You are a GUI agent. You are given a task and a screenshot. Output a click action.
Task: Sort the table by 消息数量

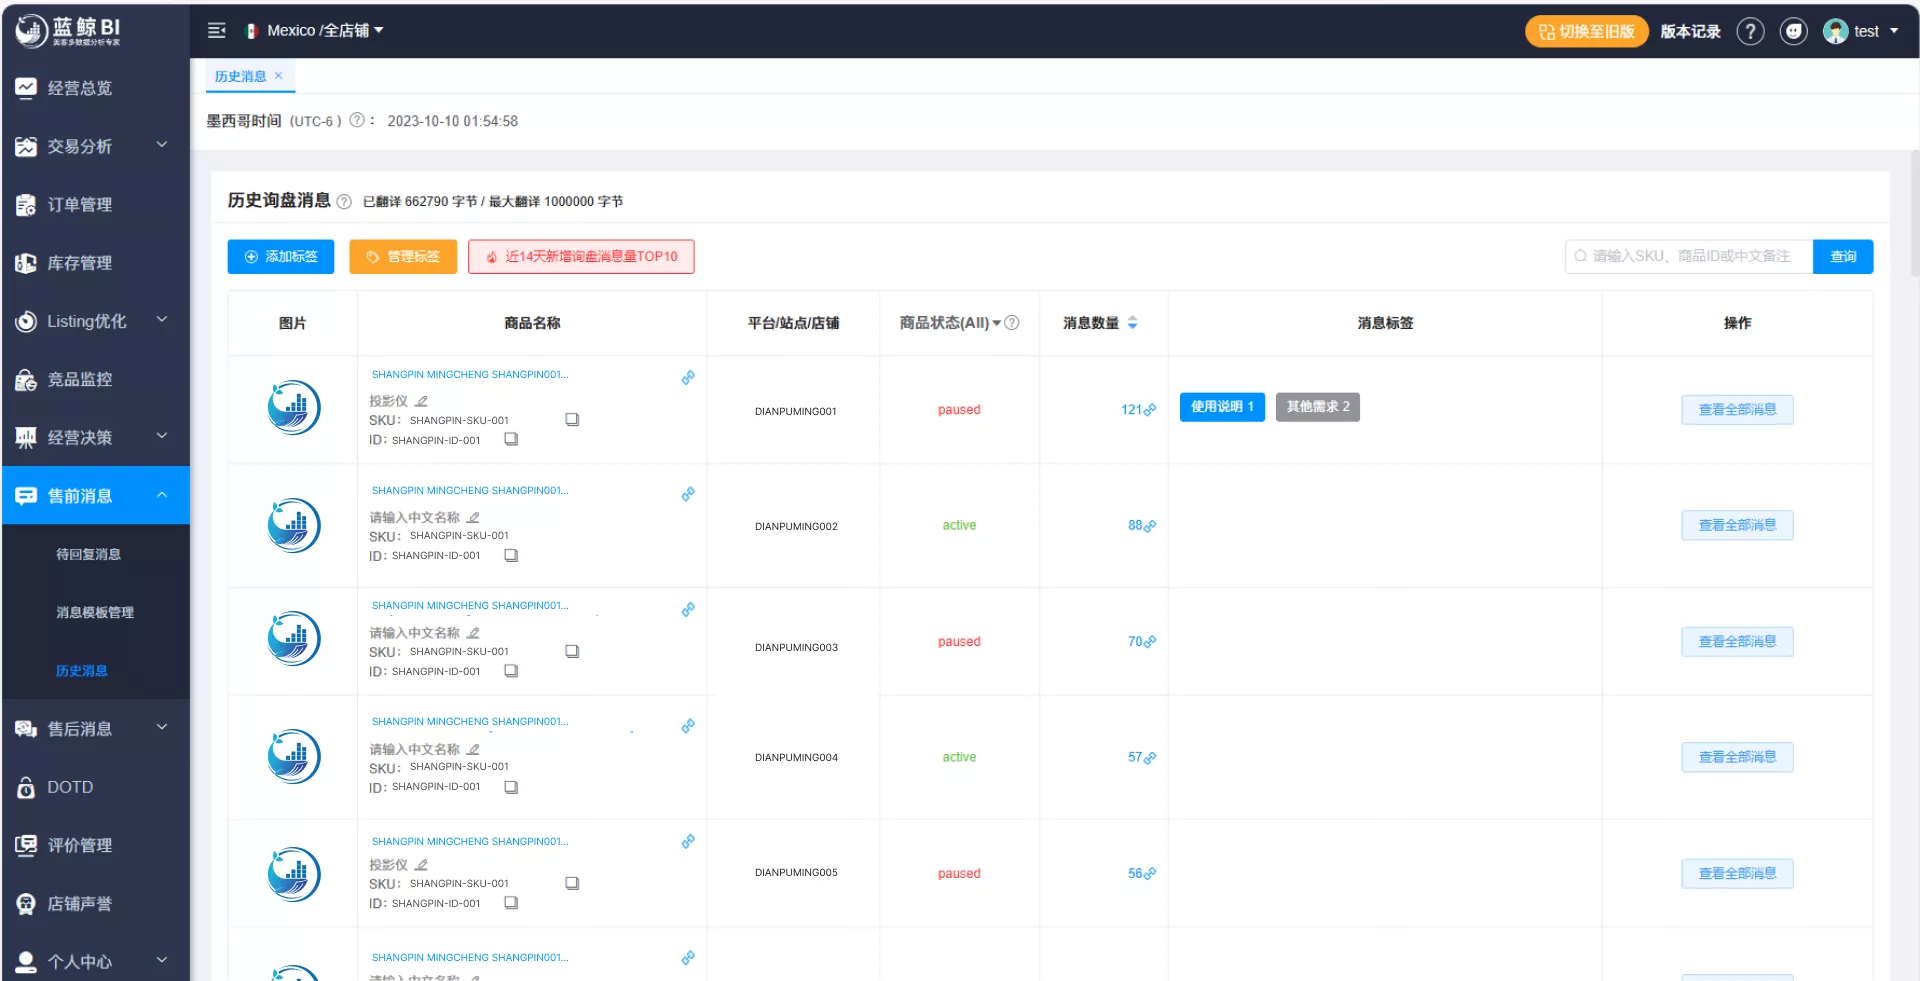tap(1132, 323)
